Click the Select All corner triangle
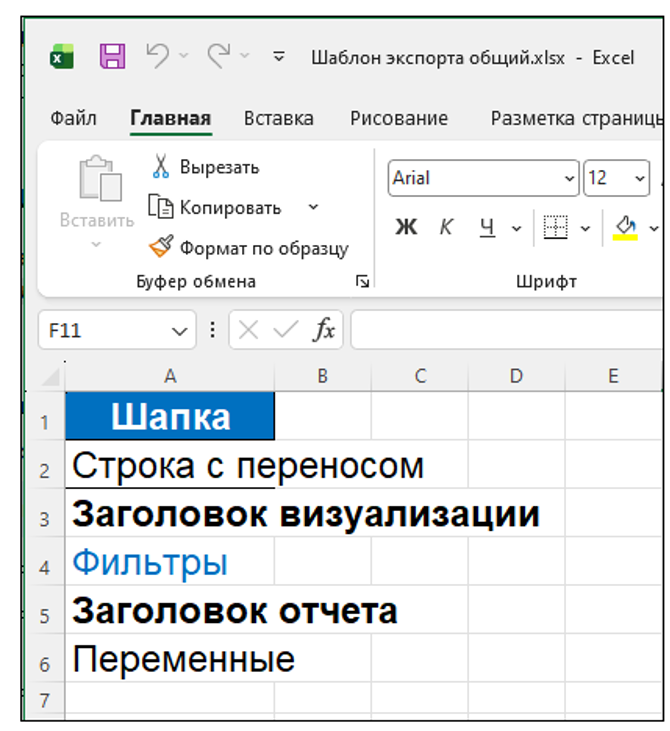Viewport: 670px width, 731px height. coord(50,377)
